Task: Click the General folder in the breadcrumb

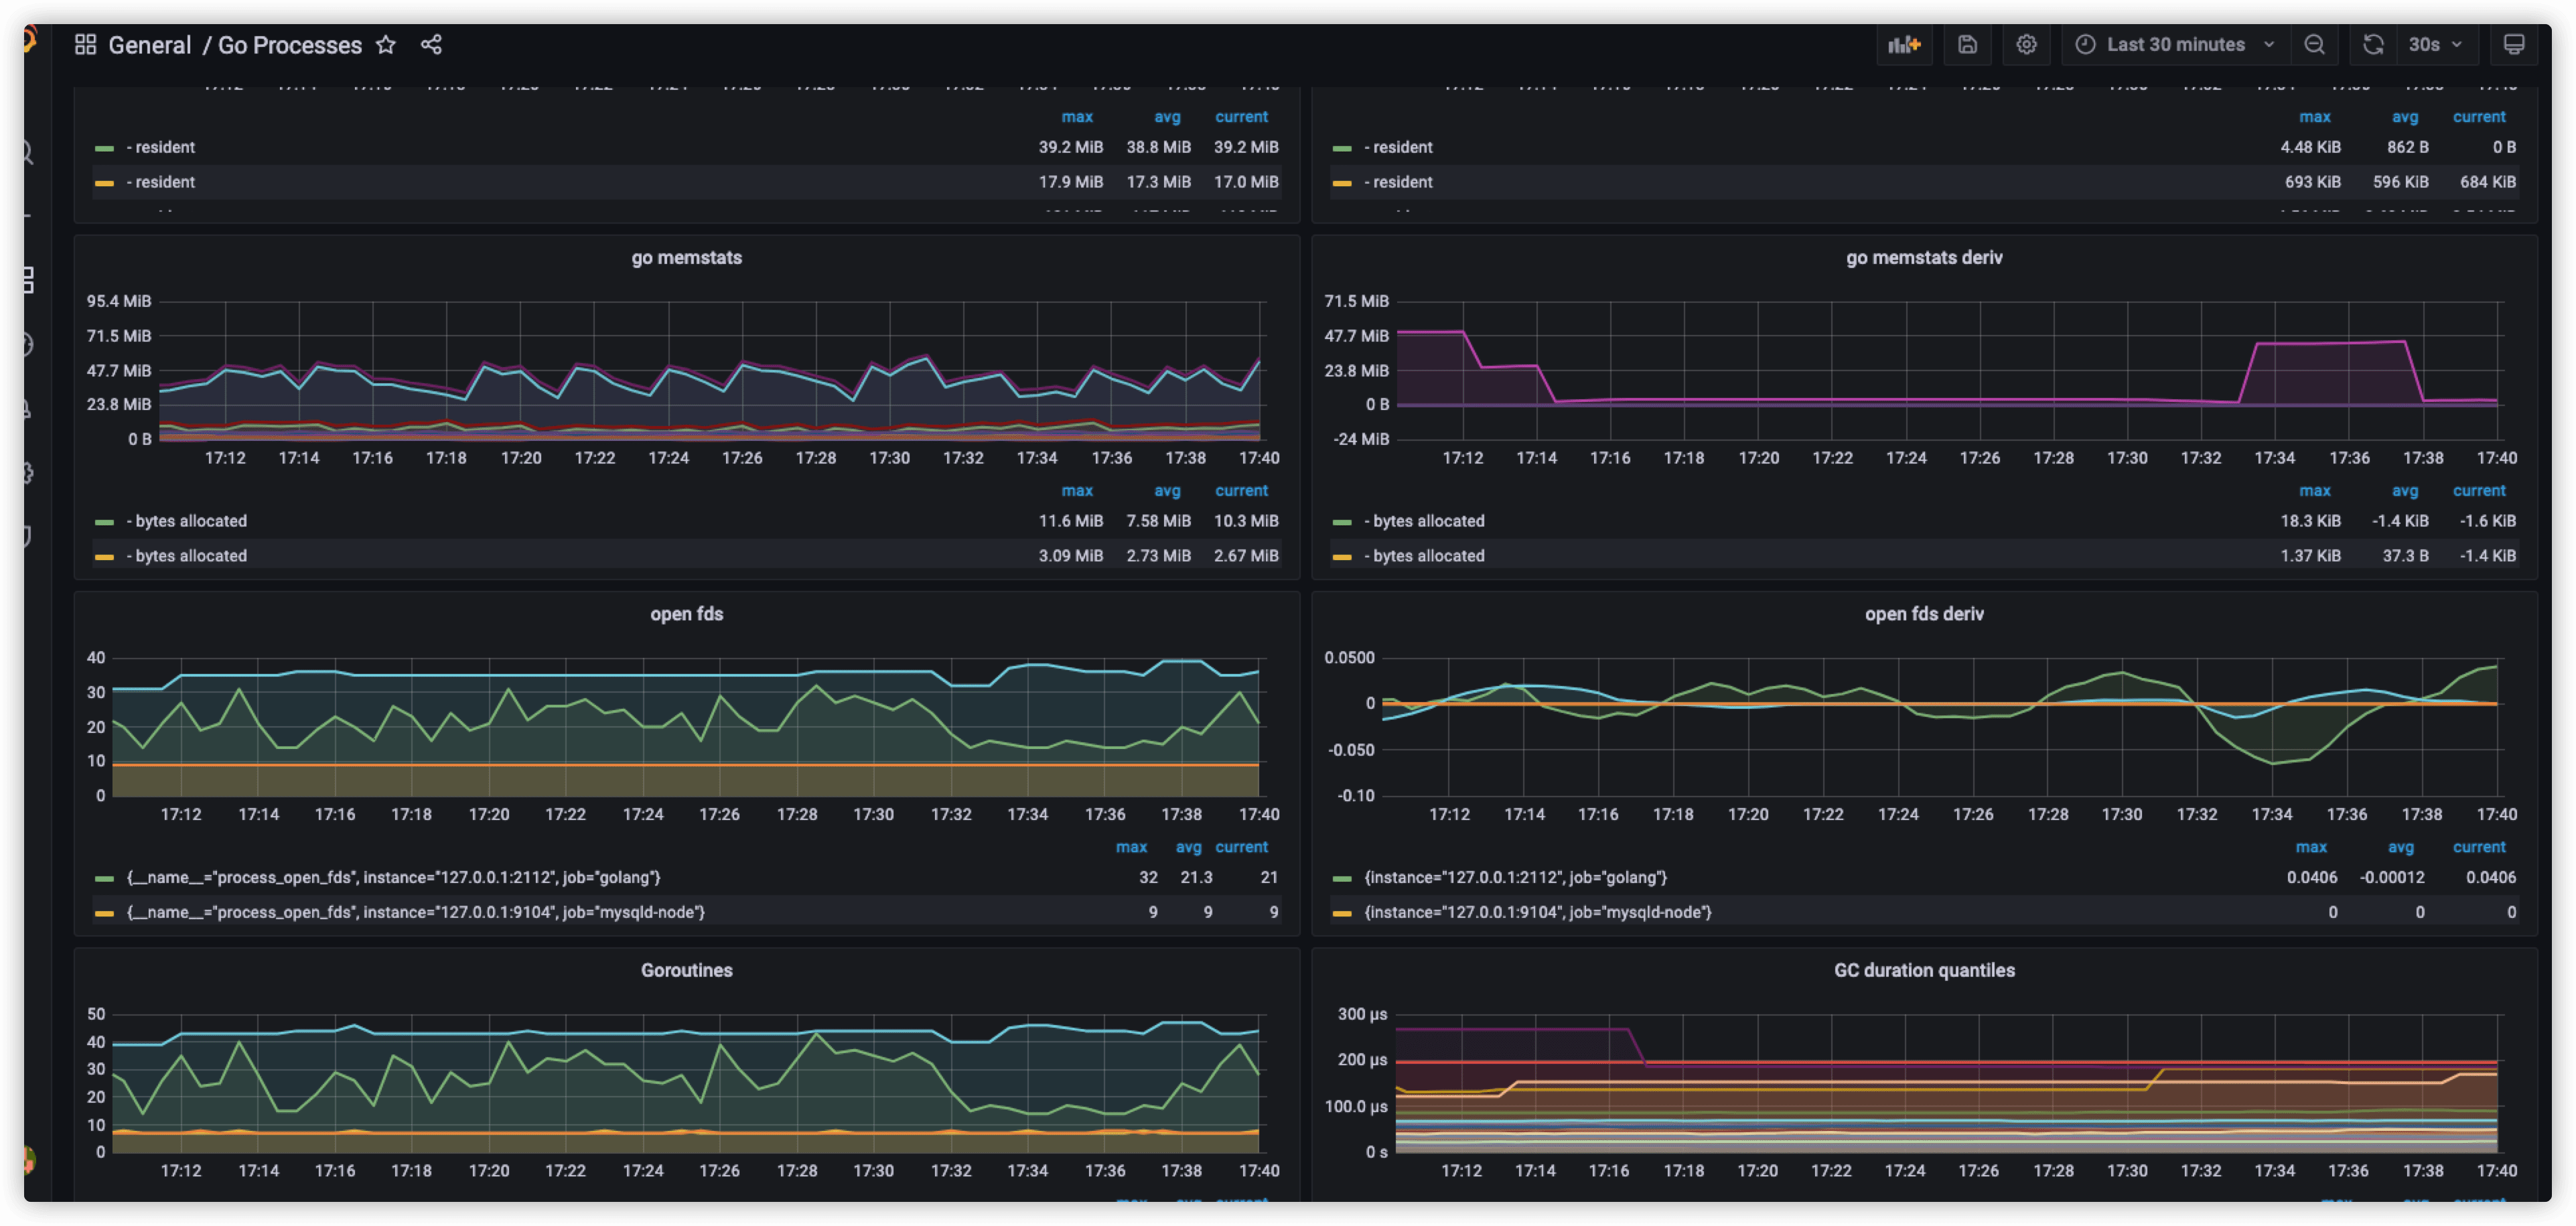Action: pos(150,44)
